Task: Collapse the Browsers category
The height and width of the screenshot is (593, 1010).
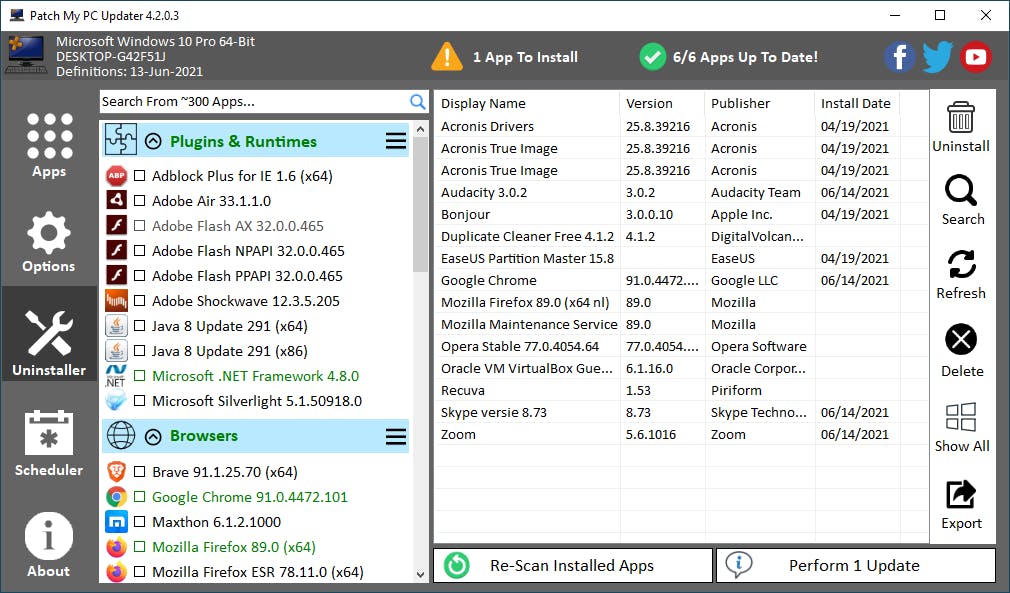Action: tap(153, 437)
